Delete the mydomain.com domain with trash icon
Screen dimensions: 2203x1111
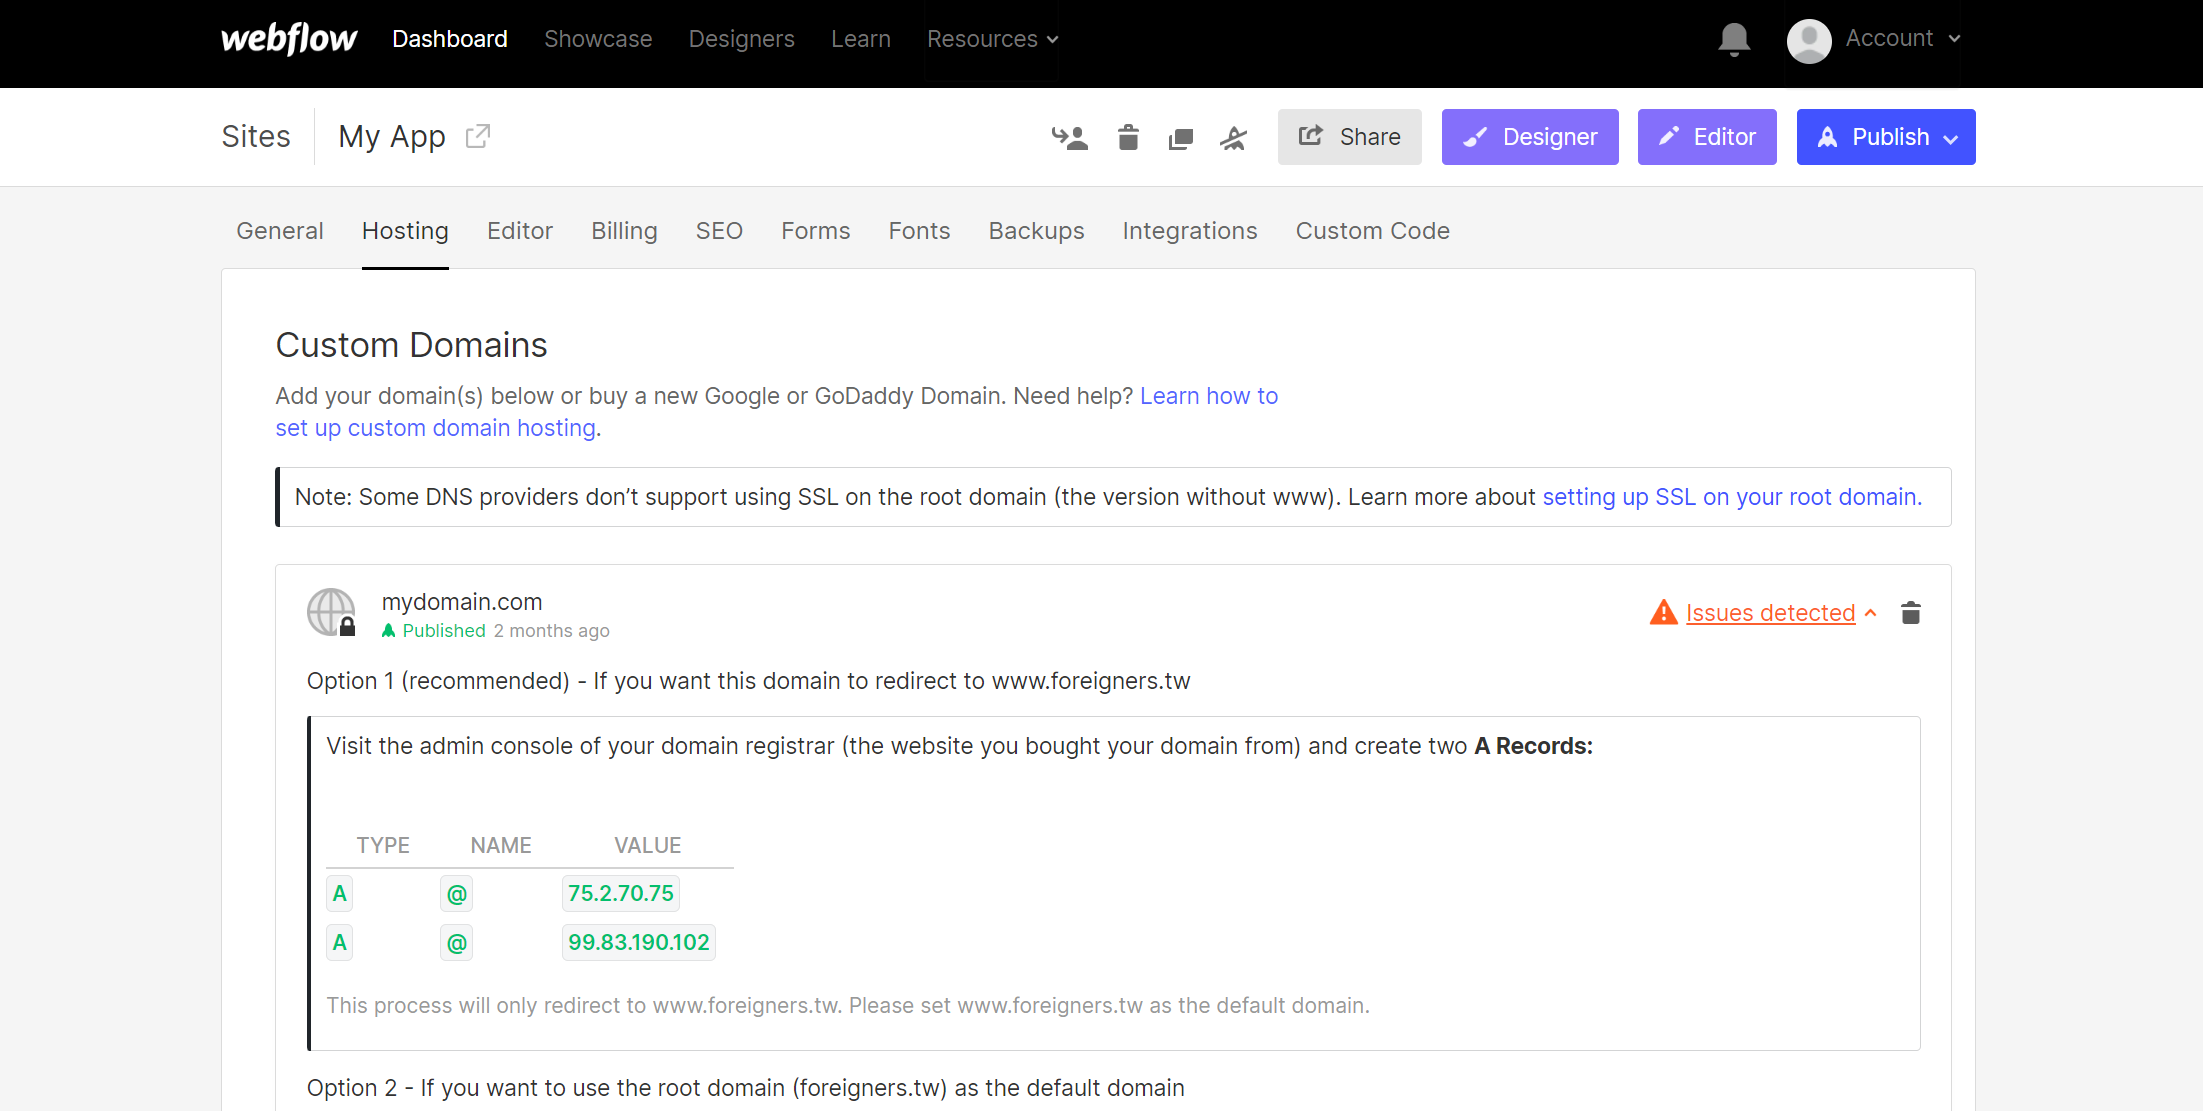[1911, 613]
